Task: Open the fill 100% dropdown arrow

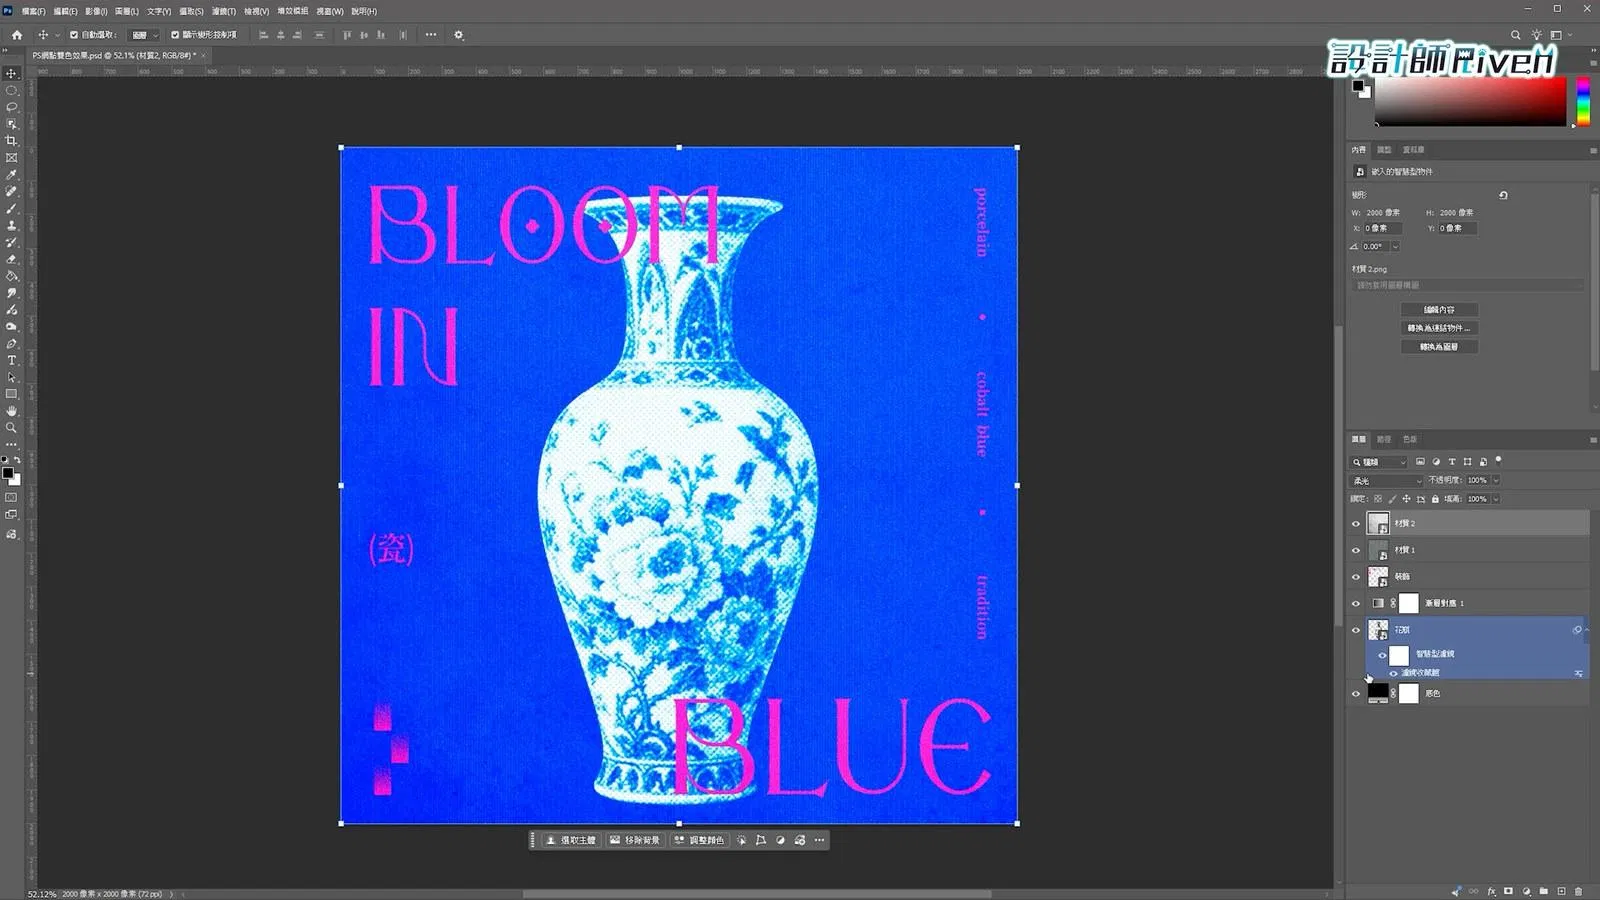Action: click(x=1496, y=499)
